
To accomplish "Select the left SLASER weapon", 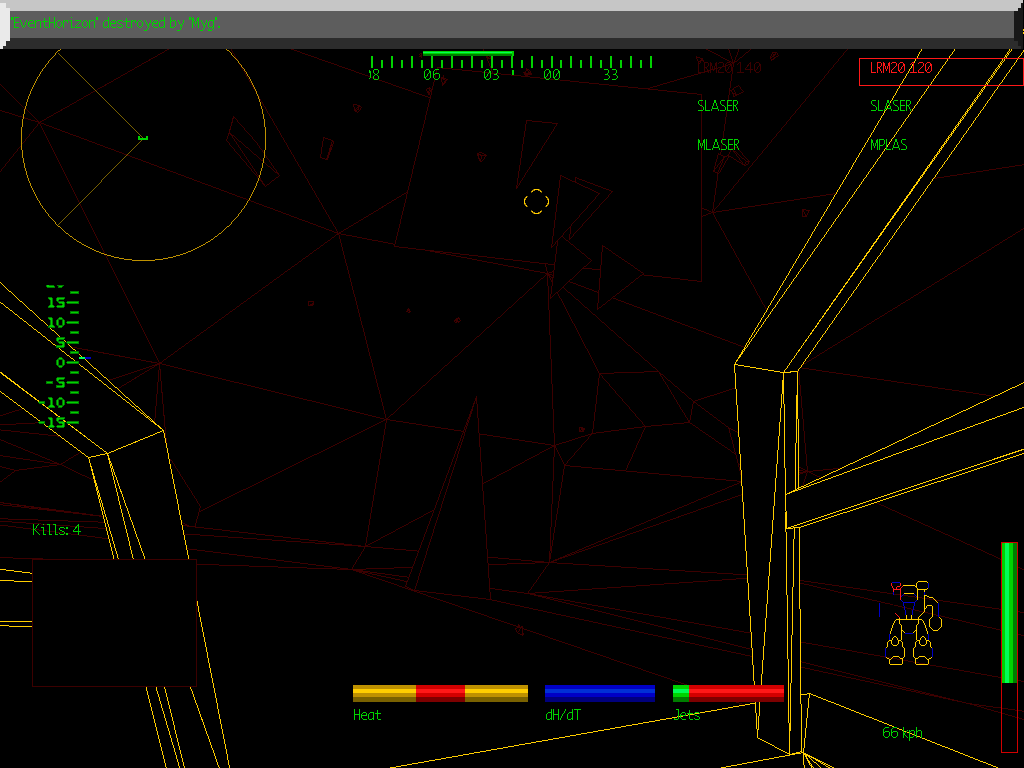I will pos(718,106).
